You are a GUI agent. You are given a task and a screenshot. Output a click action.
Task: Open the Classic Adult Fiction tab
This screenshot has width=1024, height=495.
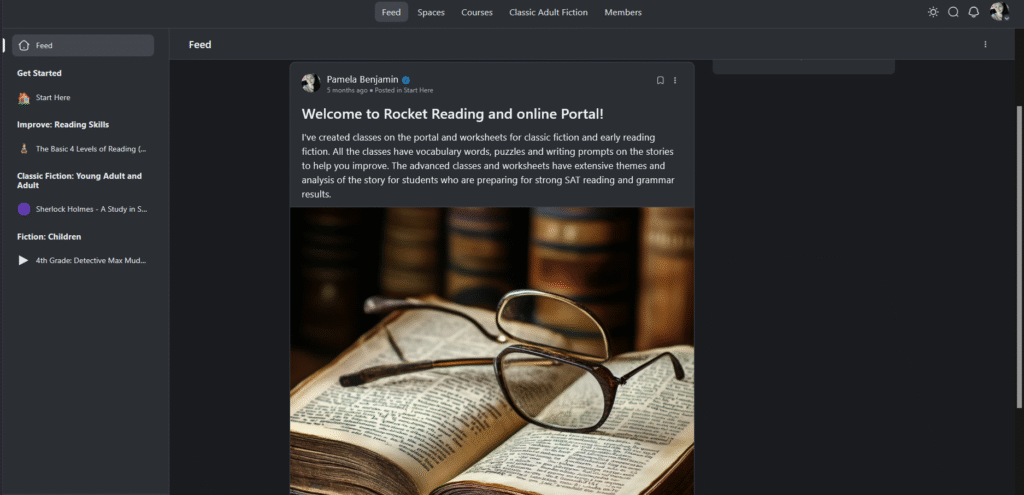click(549, 12)
